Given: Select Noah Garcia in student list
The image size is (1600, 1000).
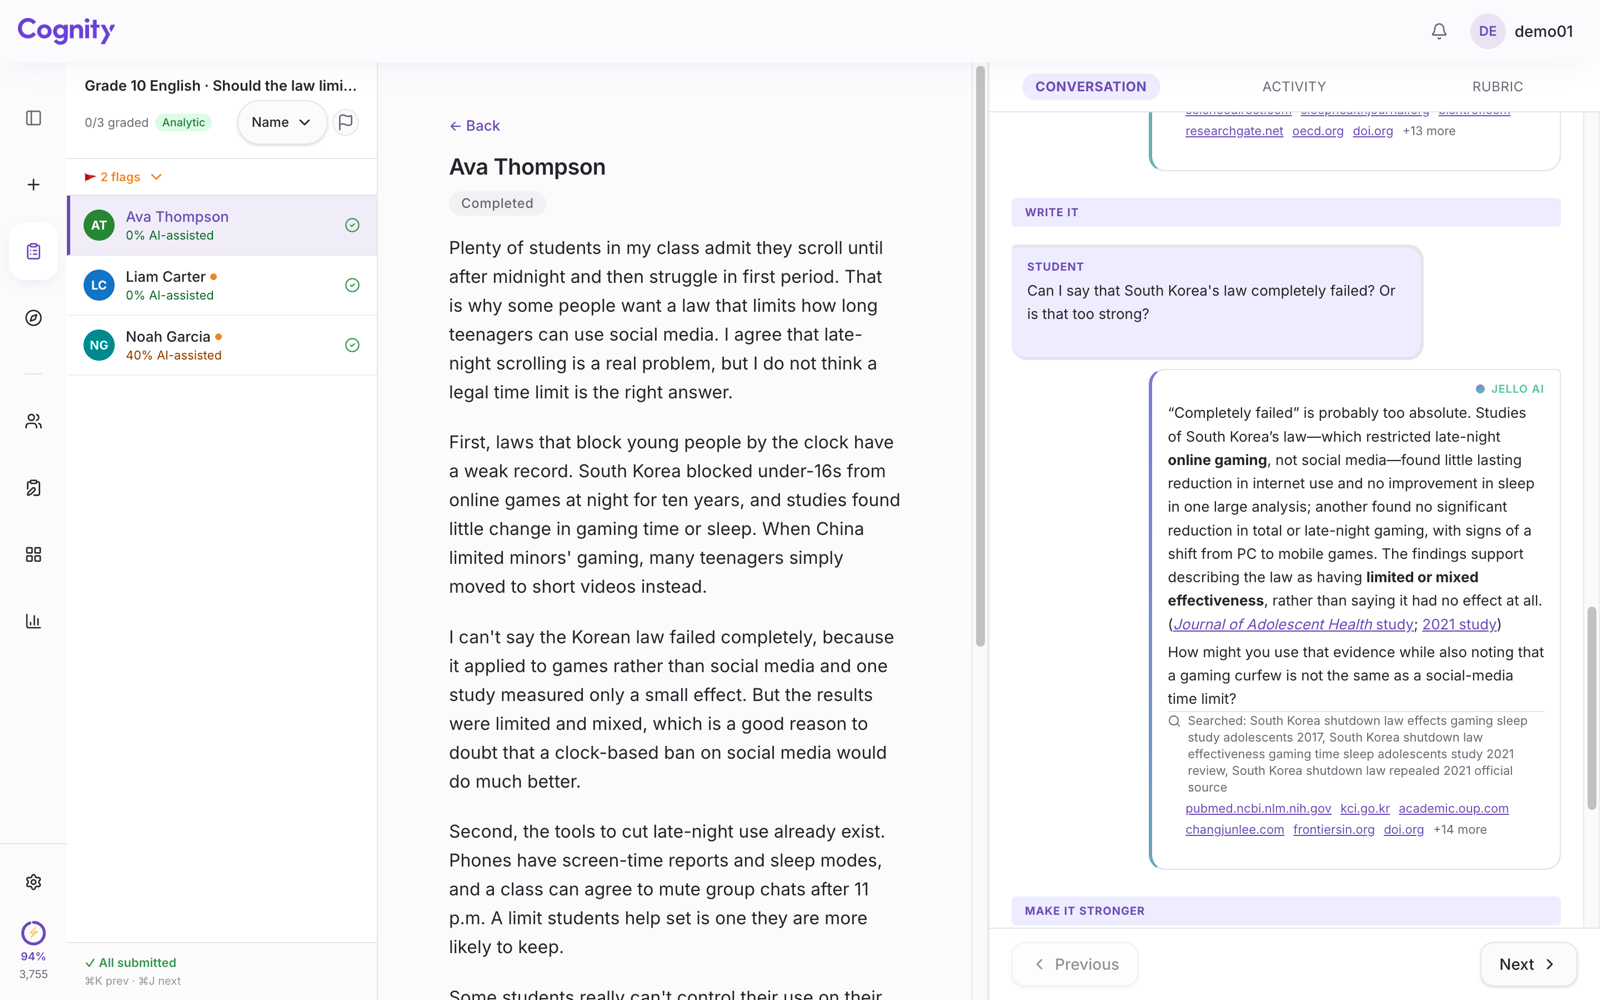Looking at the screenshot, I should tap(222, 345).
